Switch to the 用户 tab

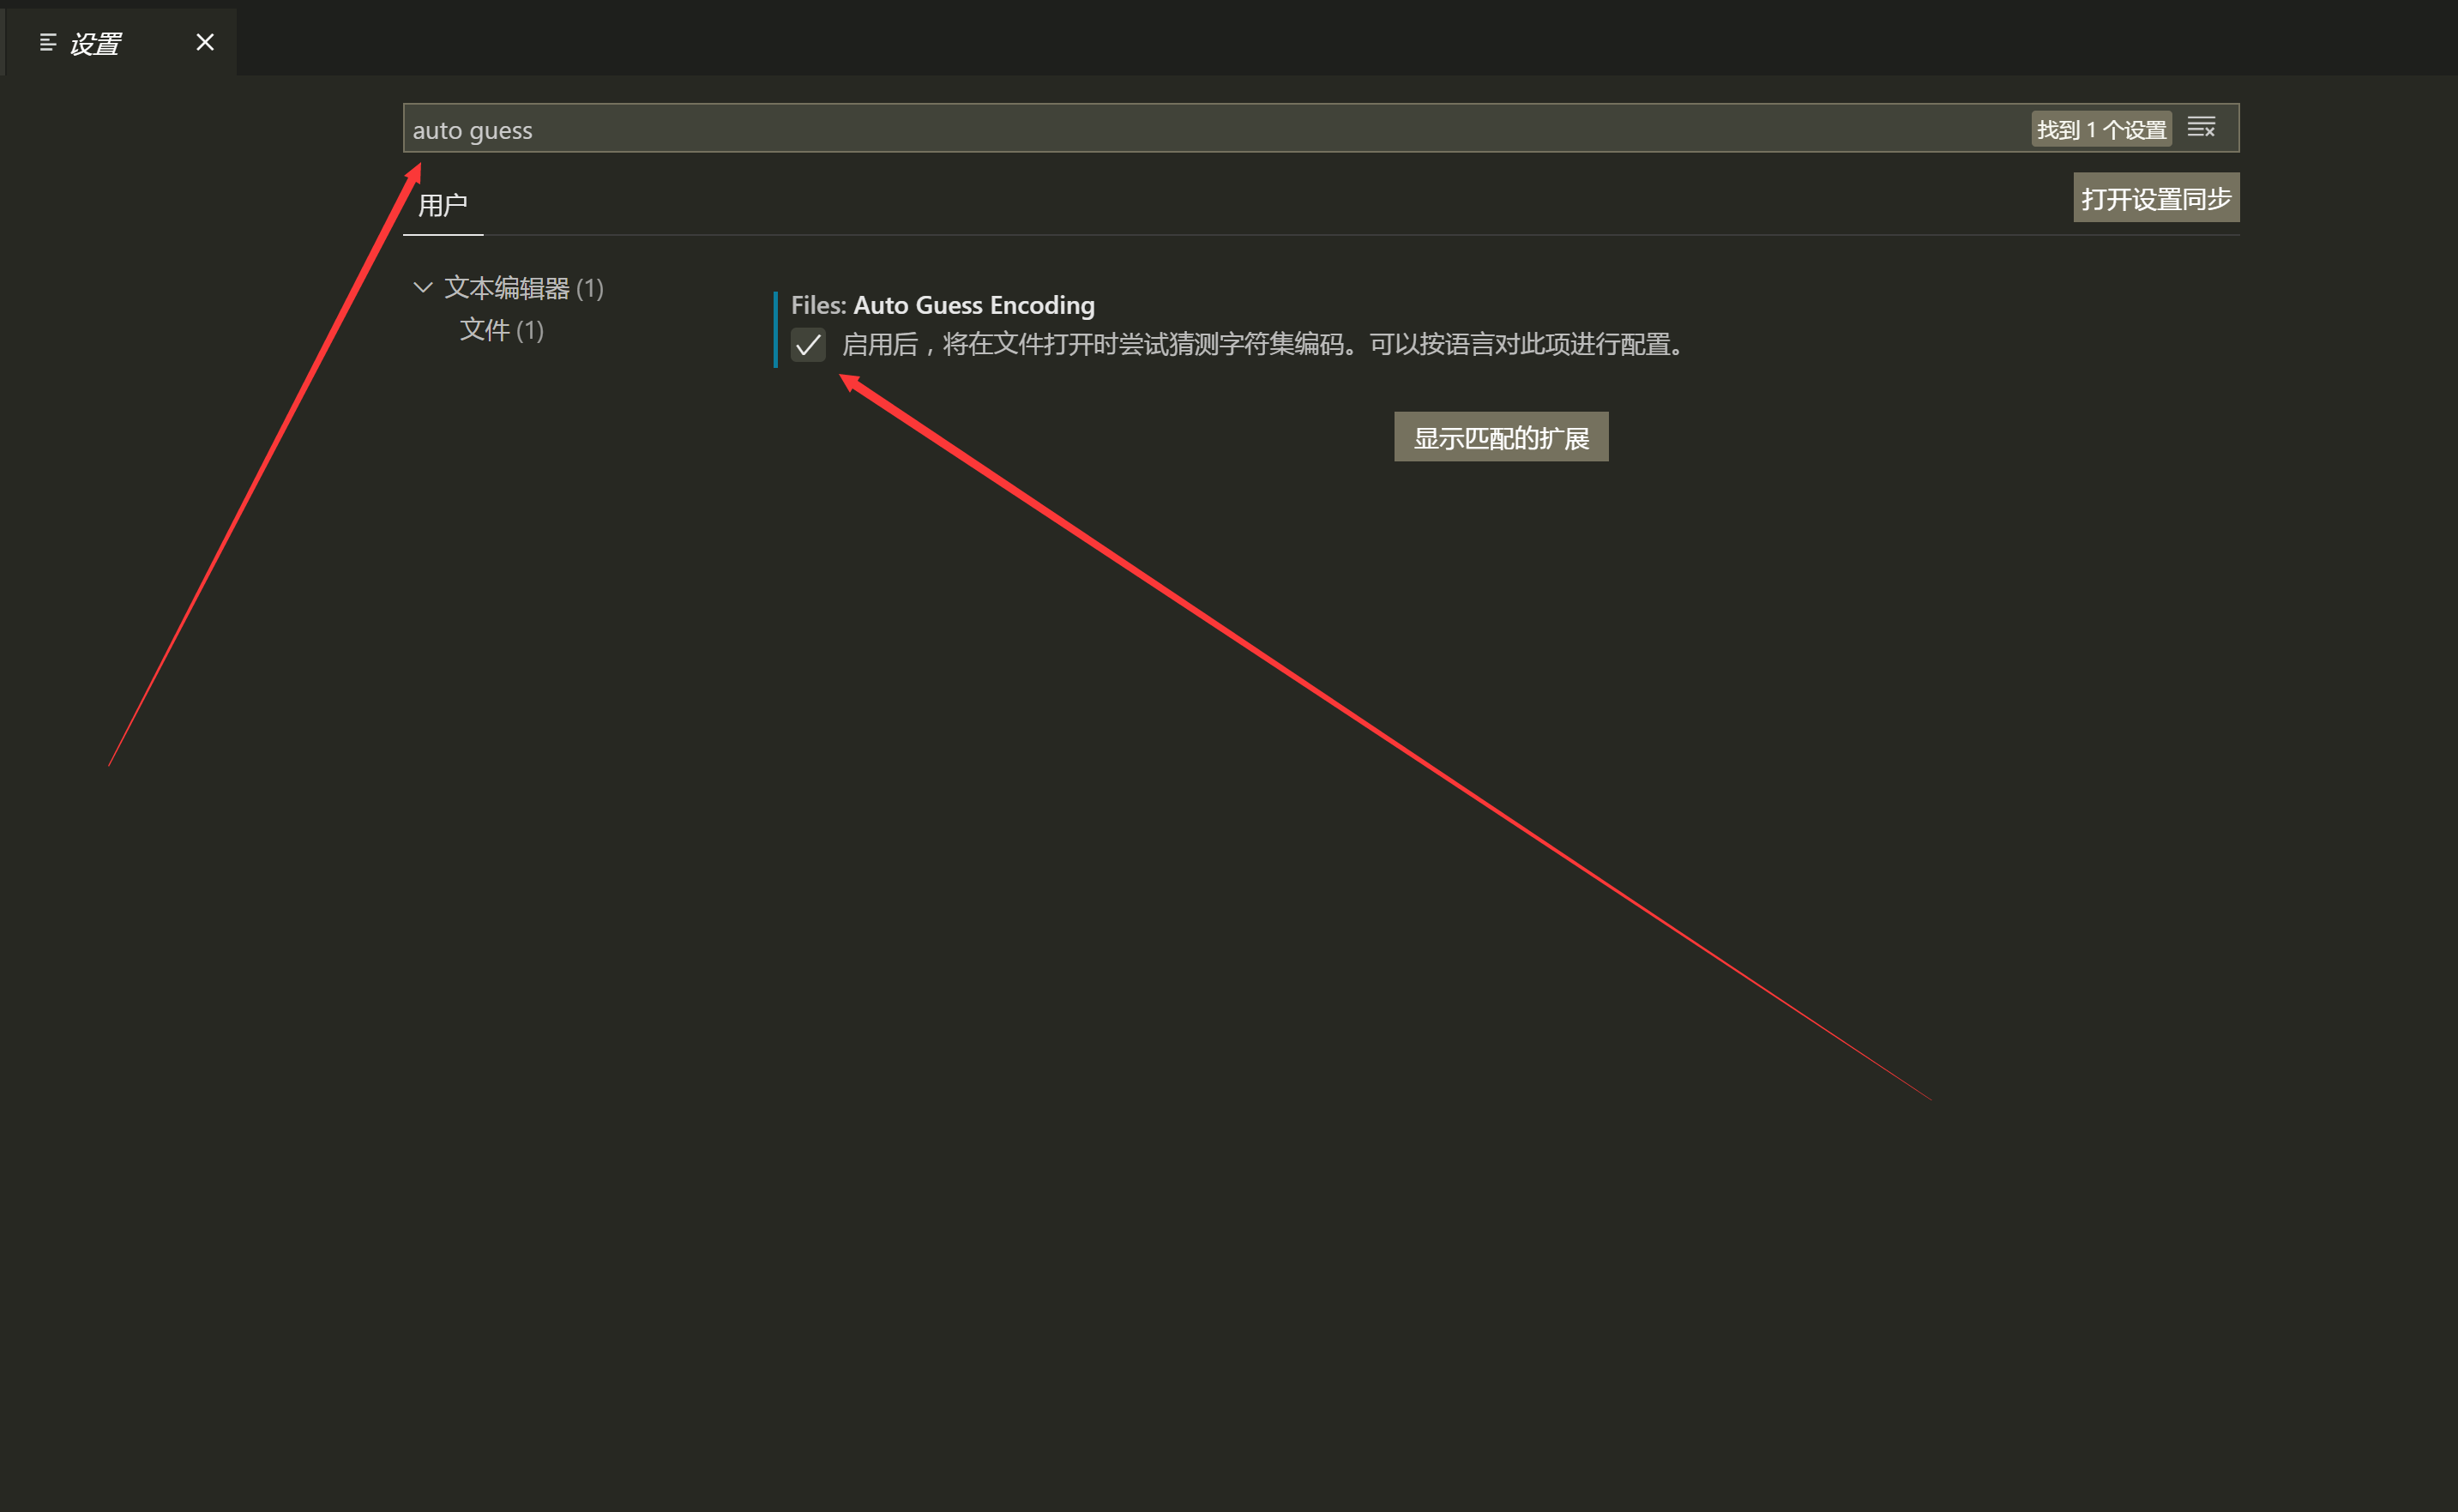[443, 204]
